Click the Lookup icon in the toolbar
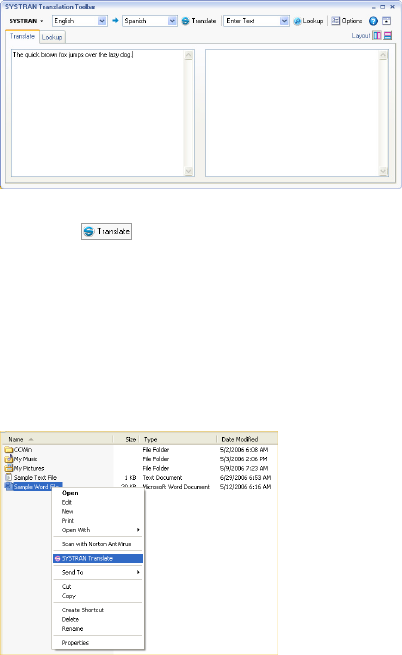This screenshot has height=655, width=402. 297,21
